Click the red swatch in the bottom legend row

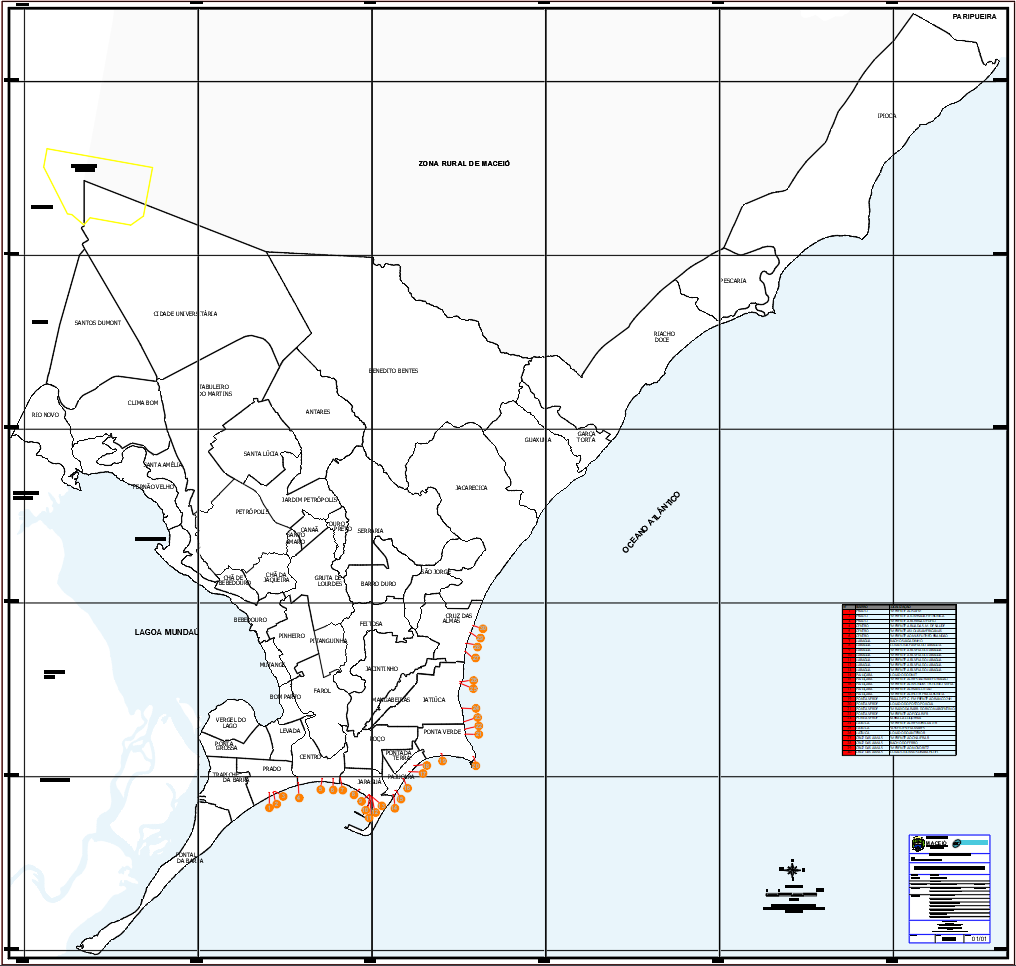pyautogui.click(x=850, y=751)
